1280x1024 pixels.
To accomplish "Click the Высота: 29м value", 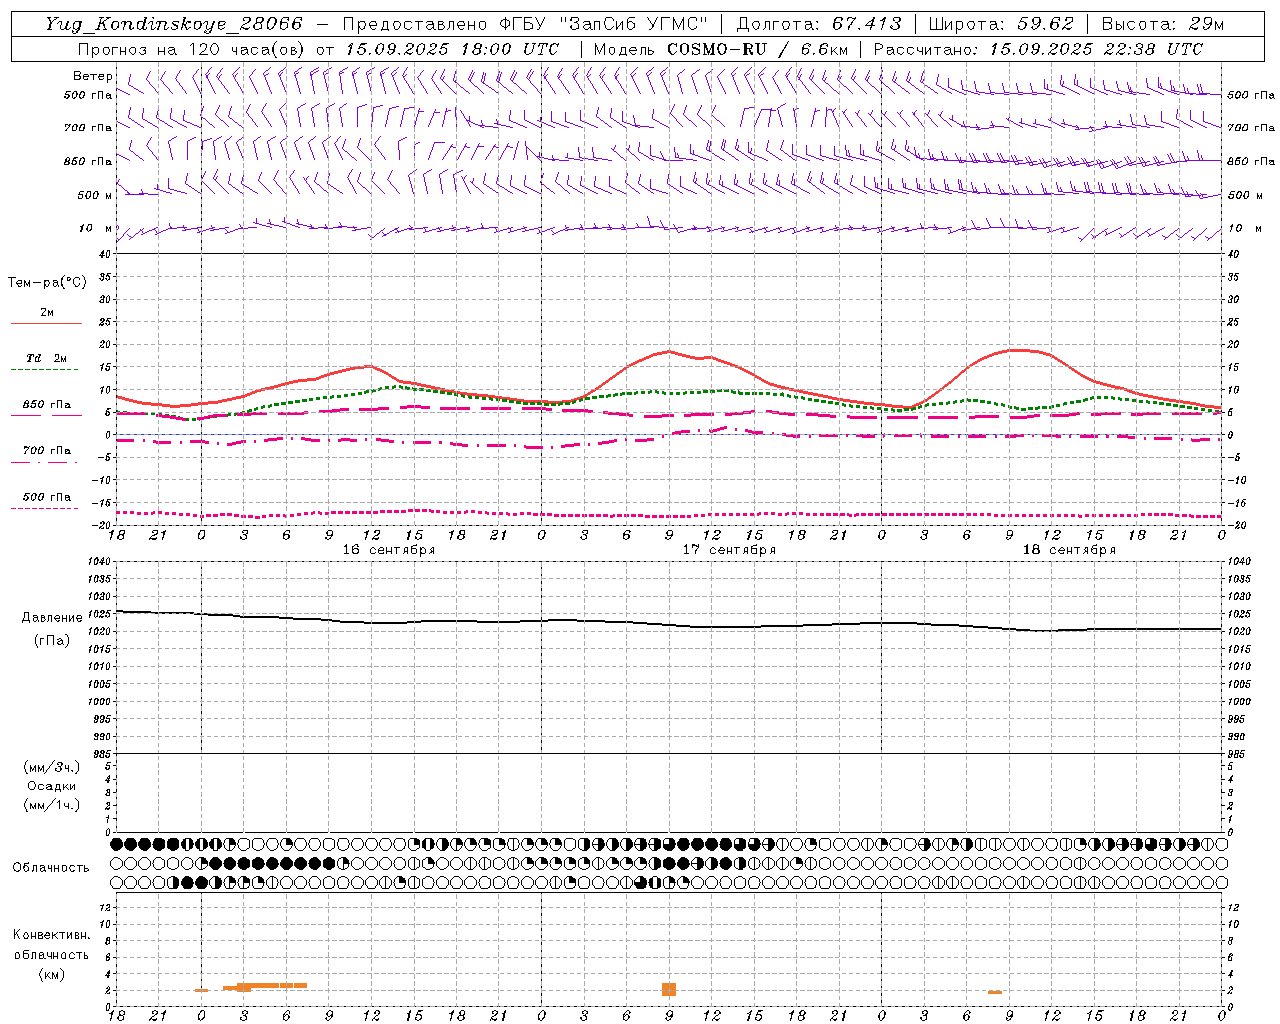I will [x=1162, y=24].
